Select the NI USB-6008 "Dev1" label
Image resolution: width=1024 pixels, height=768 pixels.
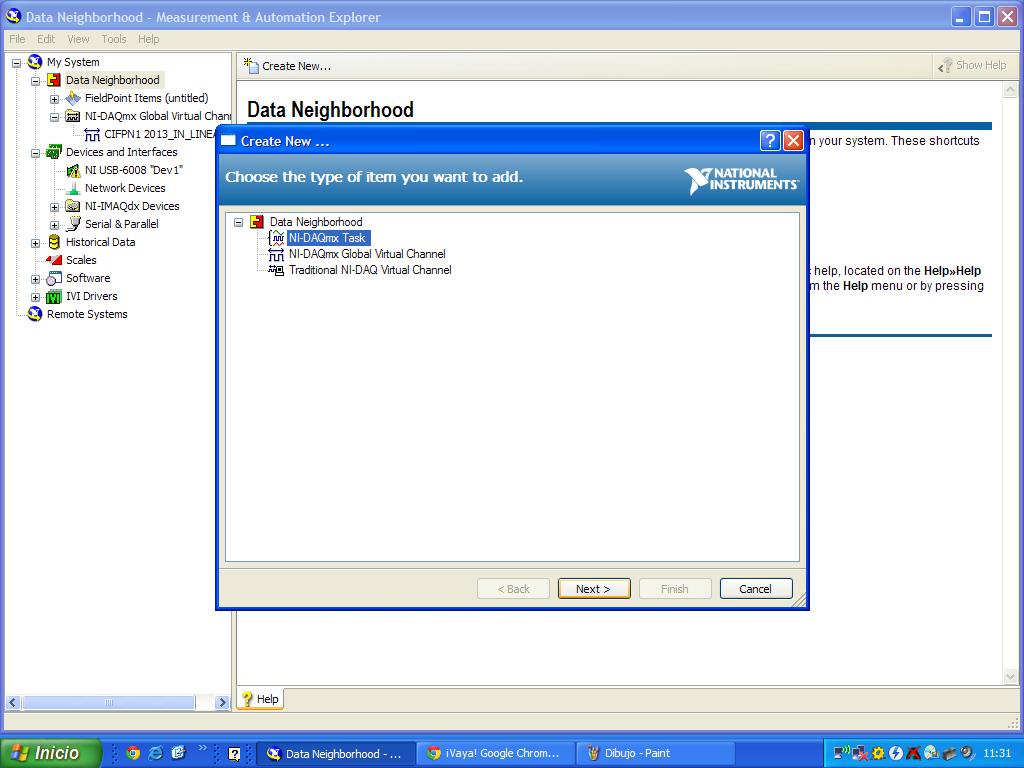tap(134, 170)
